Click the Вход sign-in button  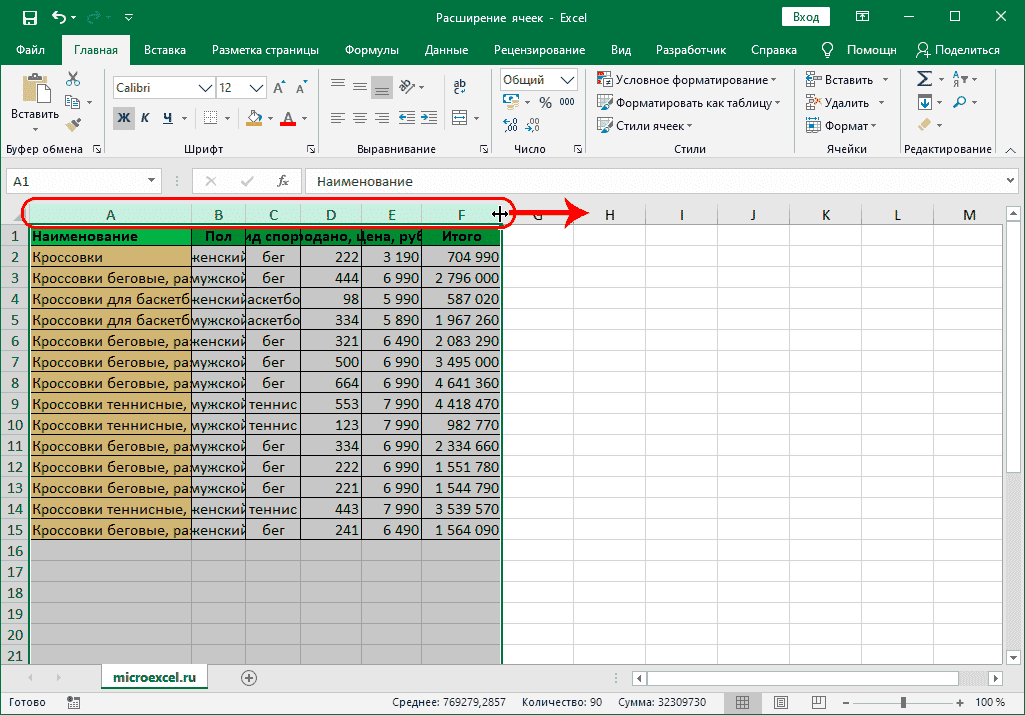click(805, 17)
